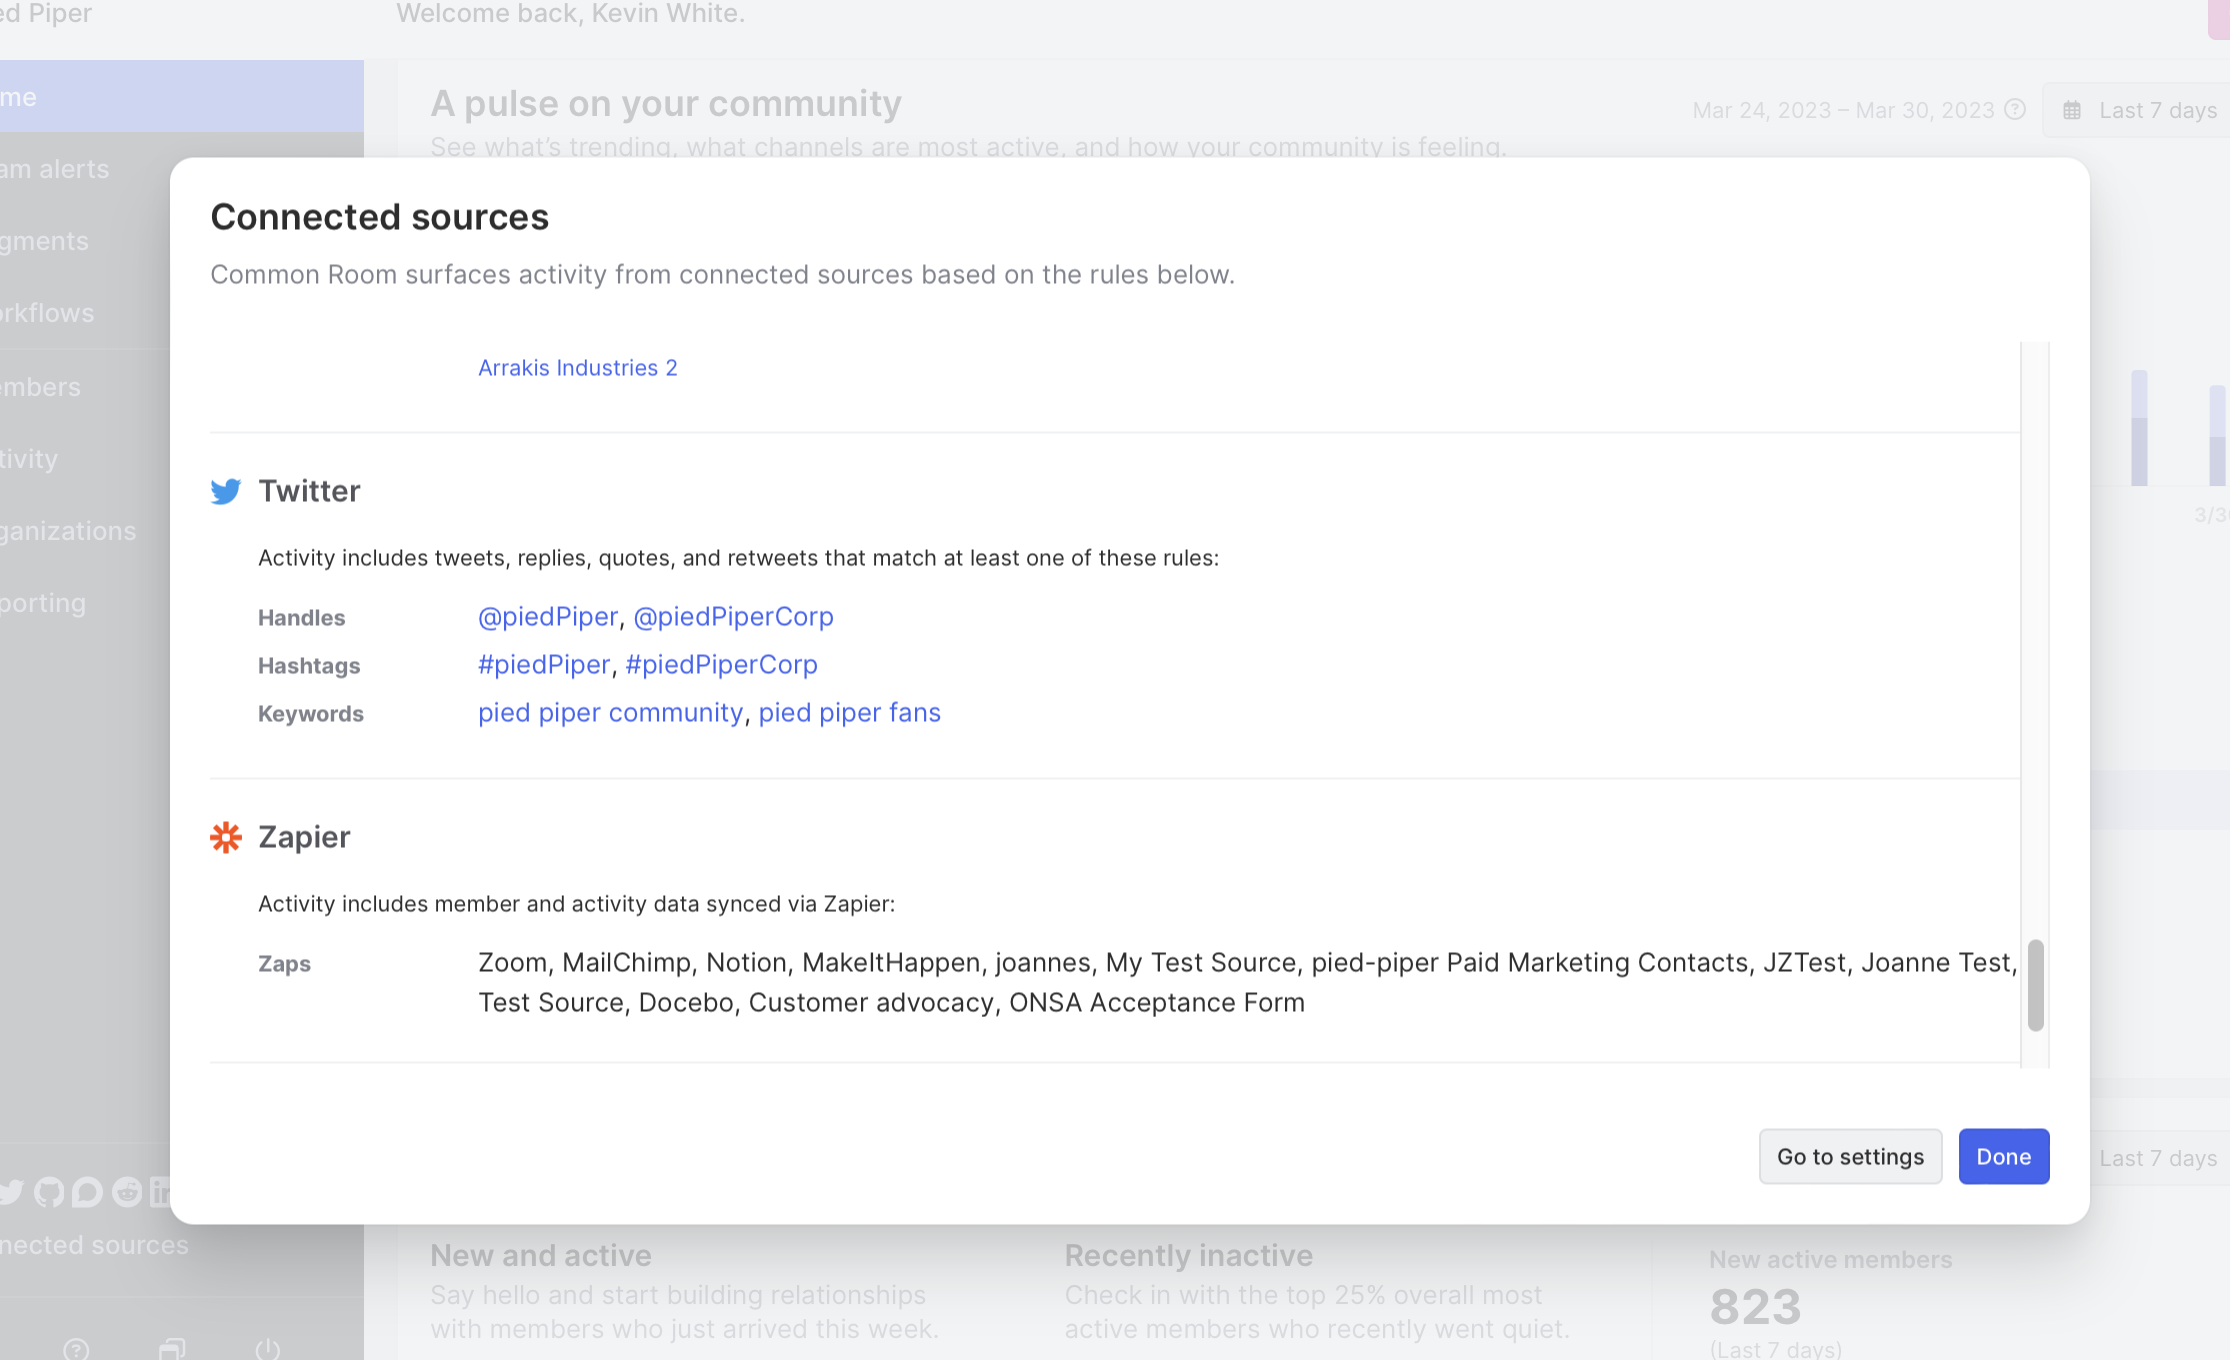
Task: Click the GitHub icon in the sidebar
Action: (49, 1192)
